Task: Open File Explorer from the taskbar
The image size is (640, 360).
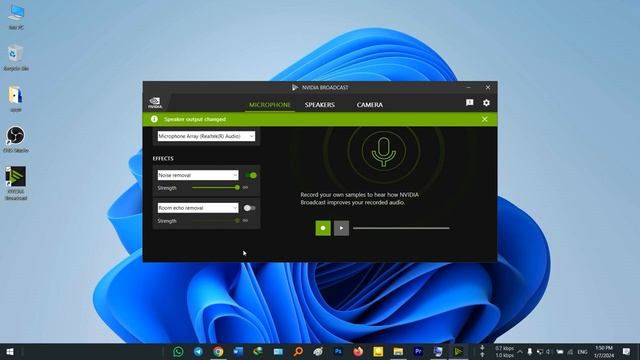Action: pos(398,352)
